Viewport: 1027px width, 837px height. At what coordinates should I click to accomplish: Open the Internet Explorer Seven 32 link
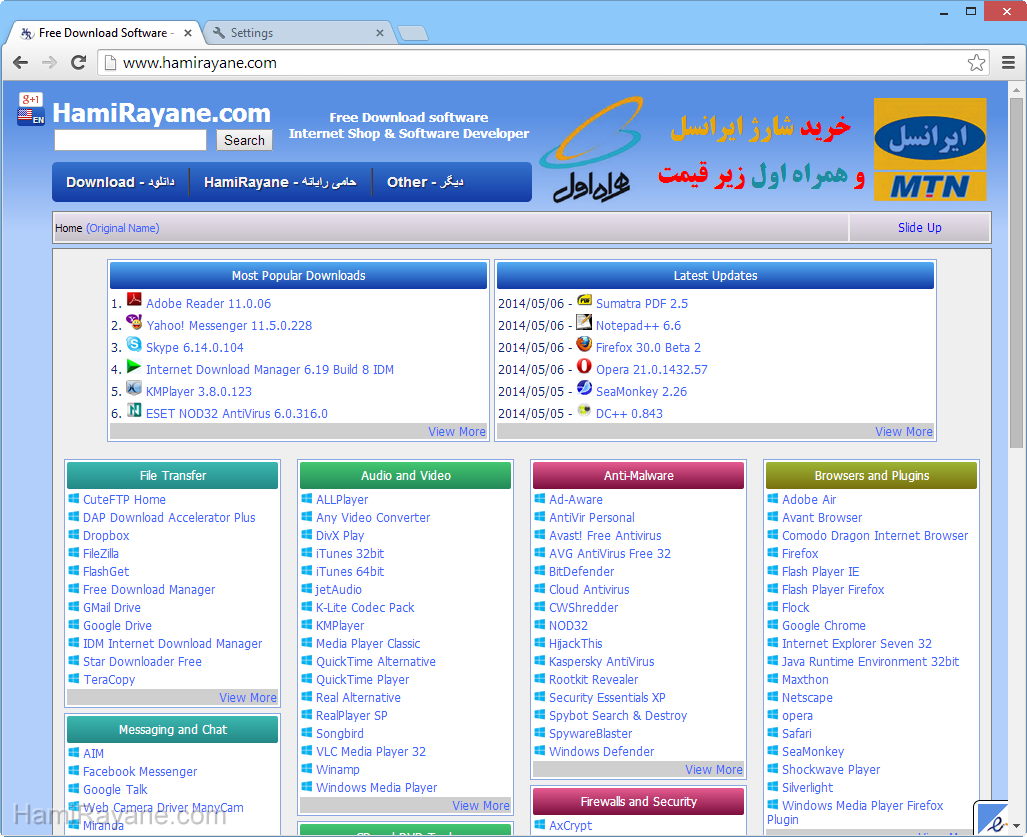[x=857, y=644]
